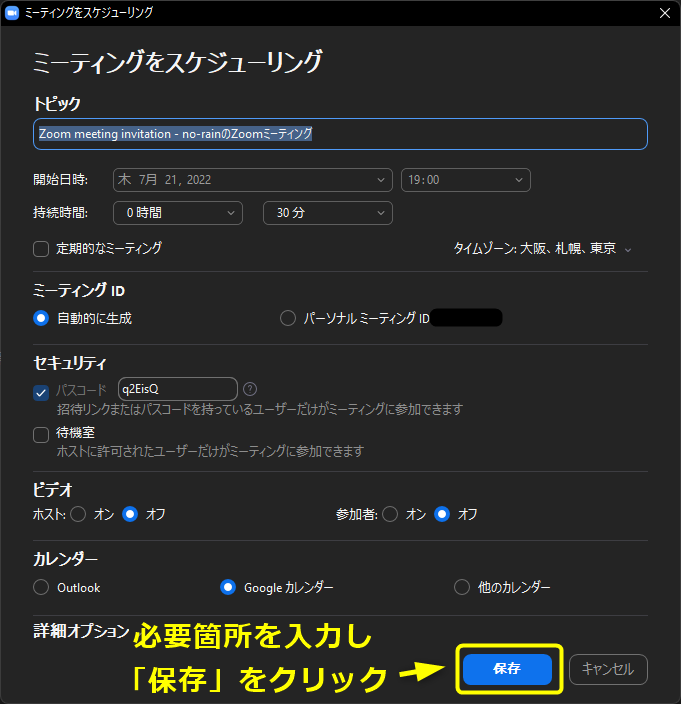Turn host video オン
This screenshot has height=704, width=681.
click(78, 514)
